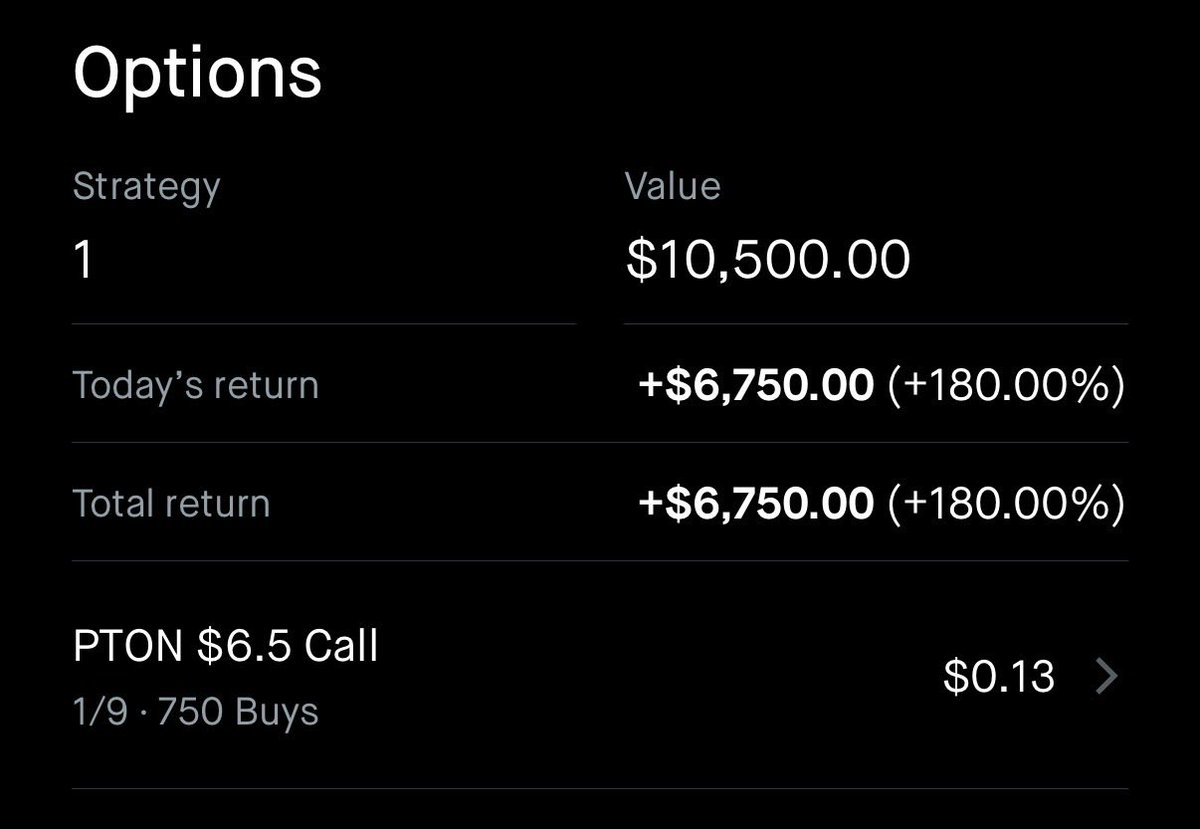The height and width of the screenshot is (829, 1200).
Task: Tap the PTON ticker symbol
Action: [x=128, y=646]
